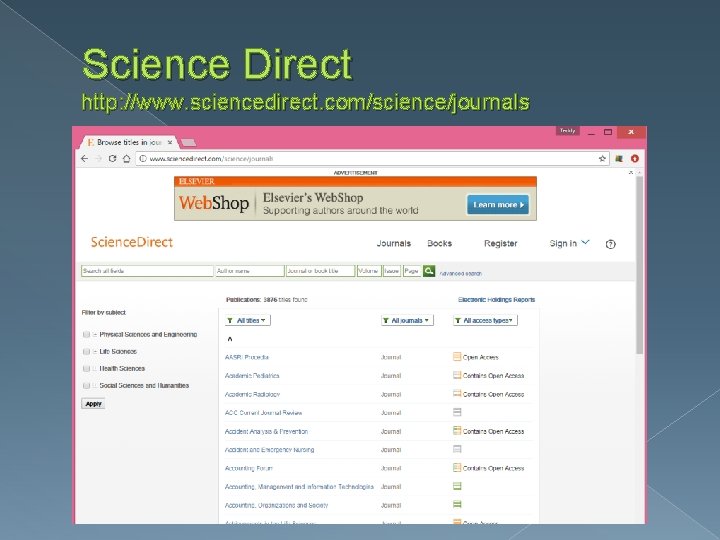Open the Academic Radiology journal link

[x=252, y=394]
